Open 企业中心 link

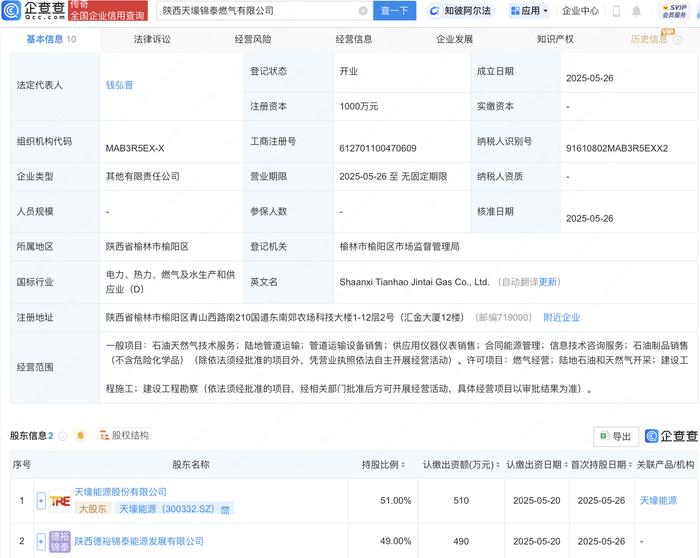[x=580, y=11]
